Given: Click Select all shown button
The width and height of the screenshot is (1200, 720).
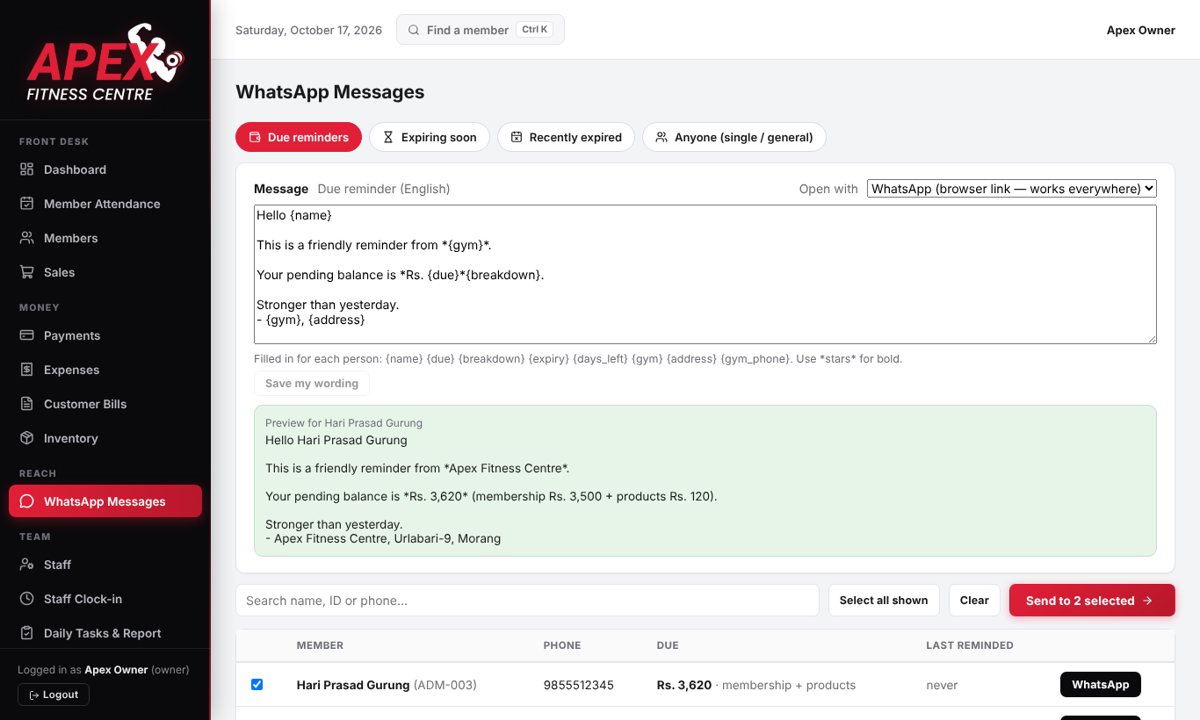Looking at the screenshot, I should click(x=884, y=600).
